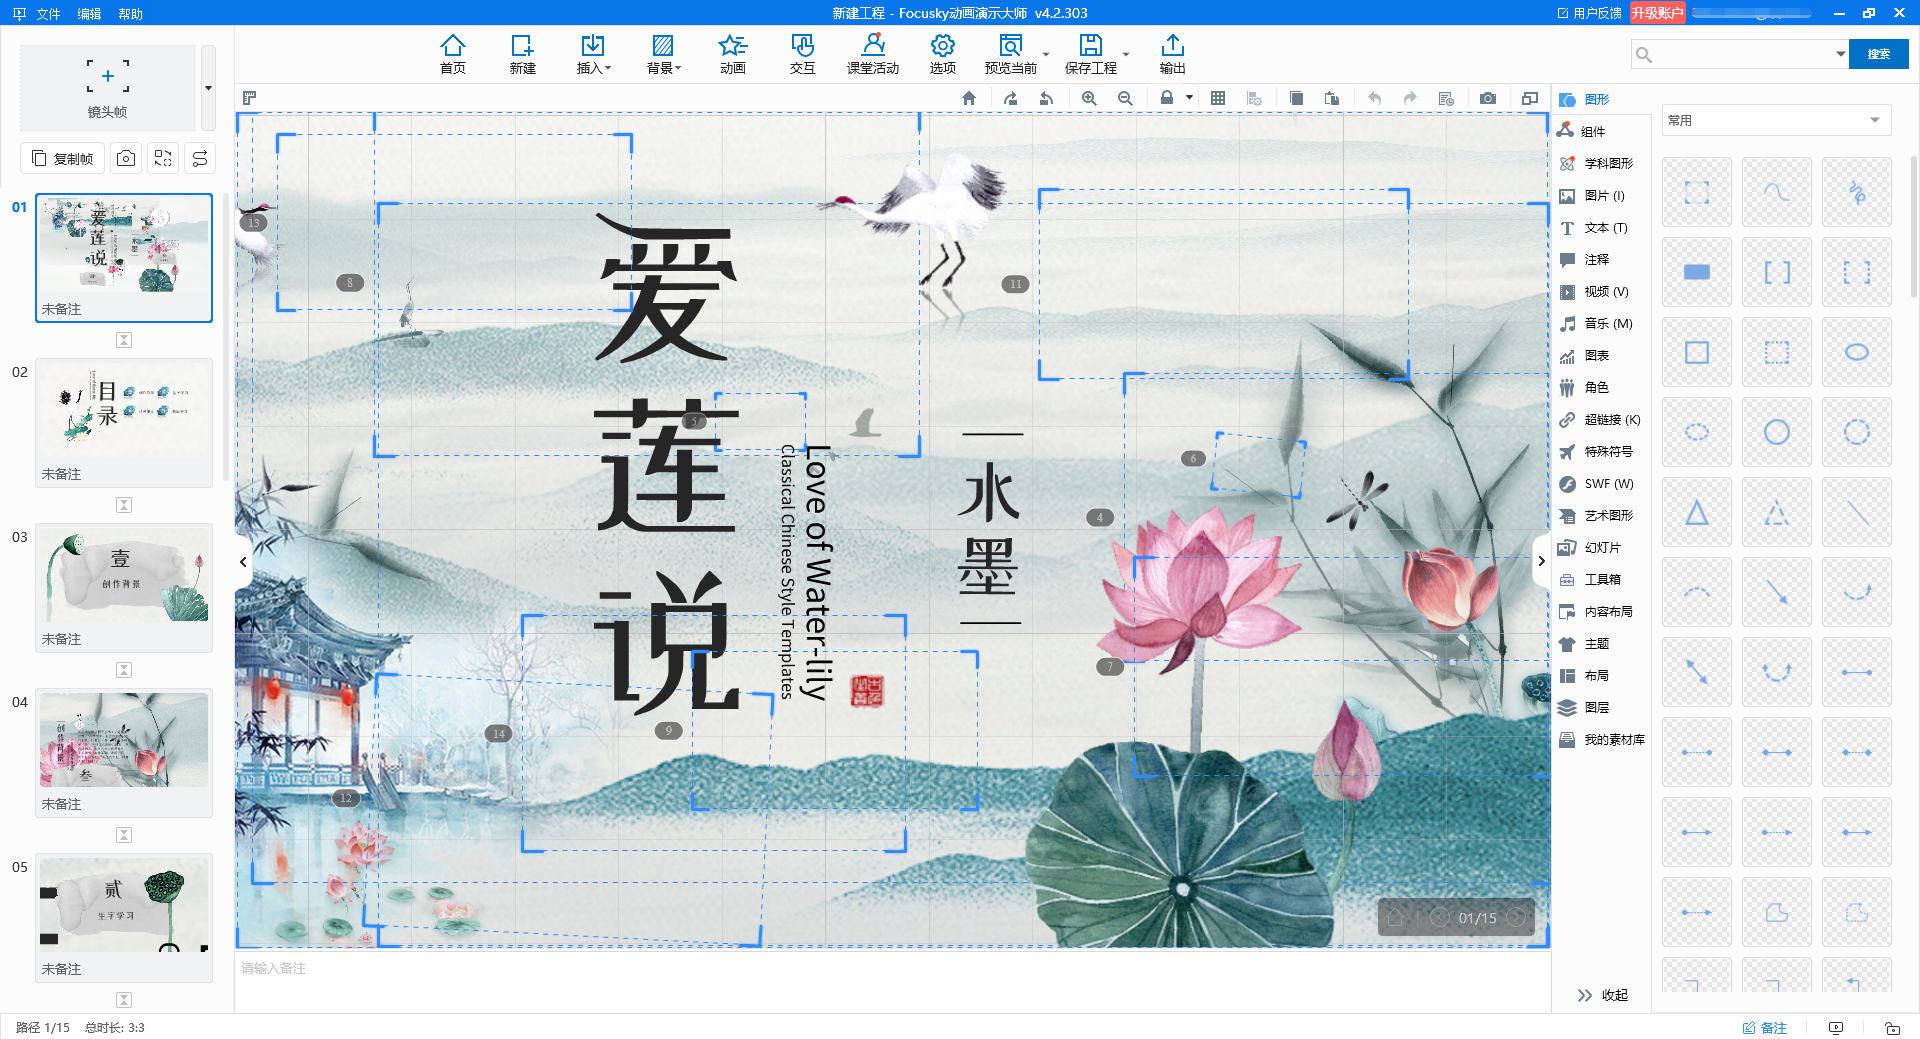Open the 文件 menu
1920x1039 pixels.
pos(48,14)
